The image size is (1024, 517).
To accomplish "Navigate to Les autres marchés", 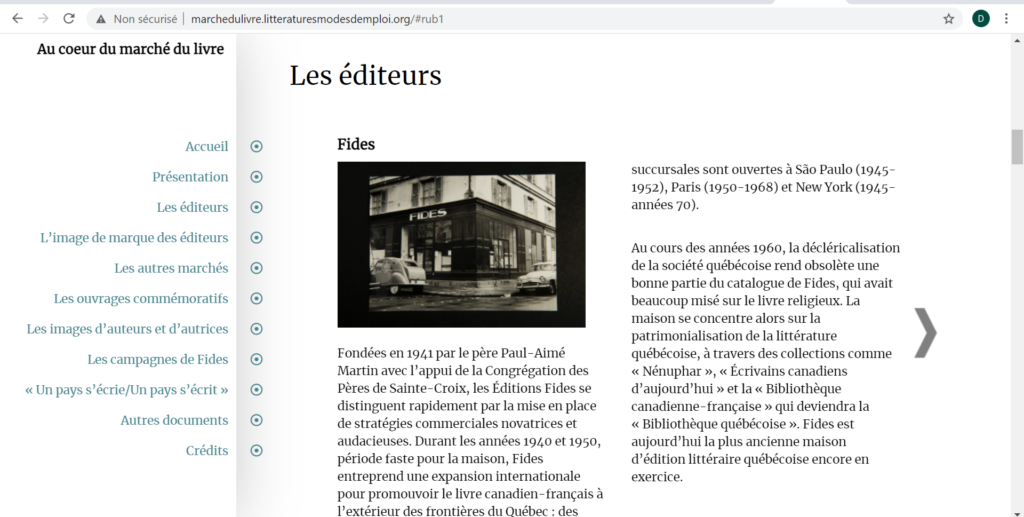I will [x=171, y=268].
